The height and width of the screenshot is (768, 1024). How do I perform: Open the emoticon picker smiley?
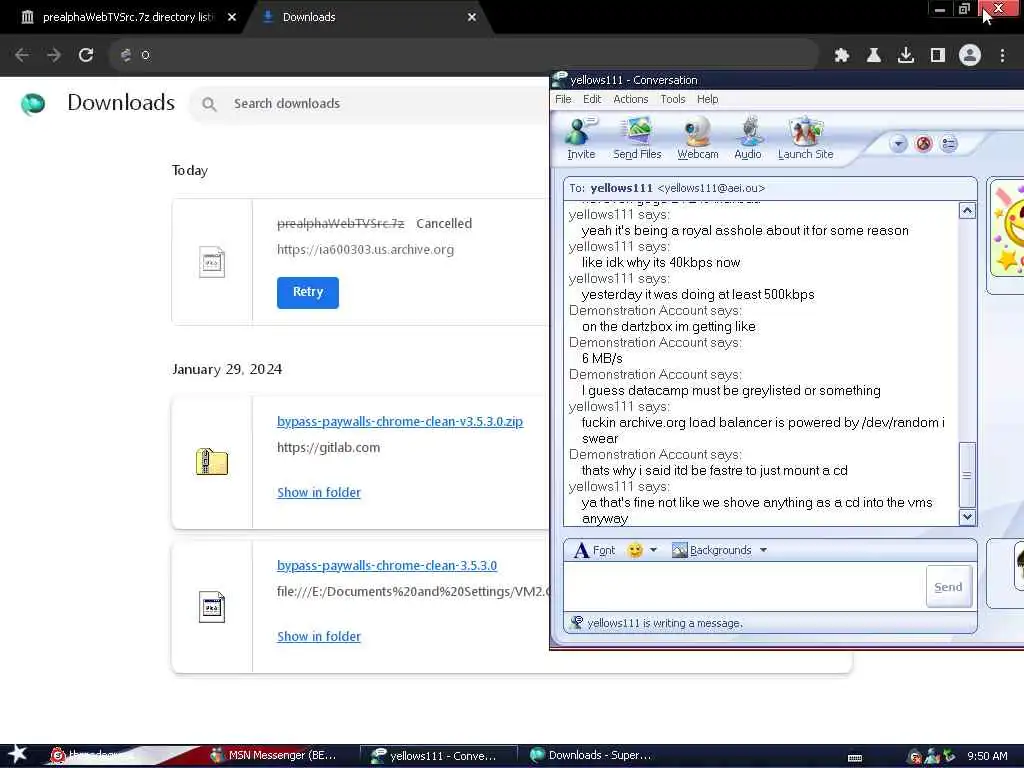tap(635, 550)
